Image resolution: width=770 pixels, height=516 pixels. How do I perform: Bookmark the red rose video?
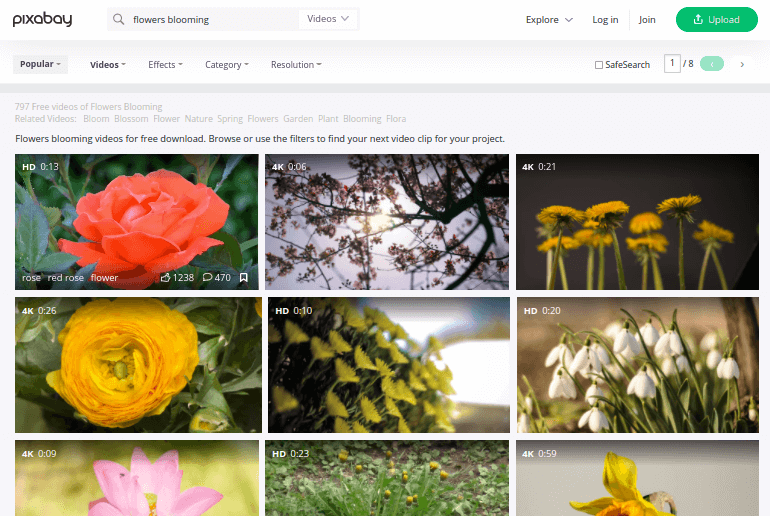tap(243, 278)
